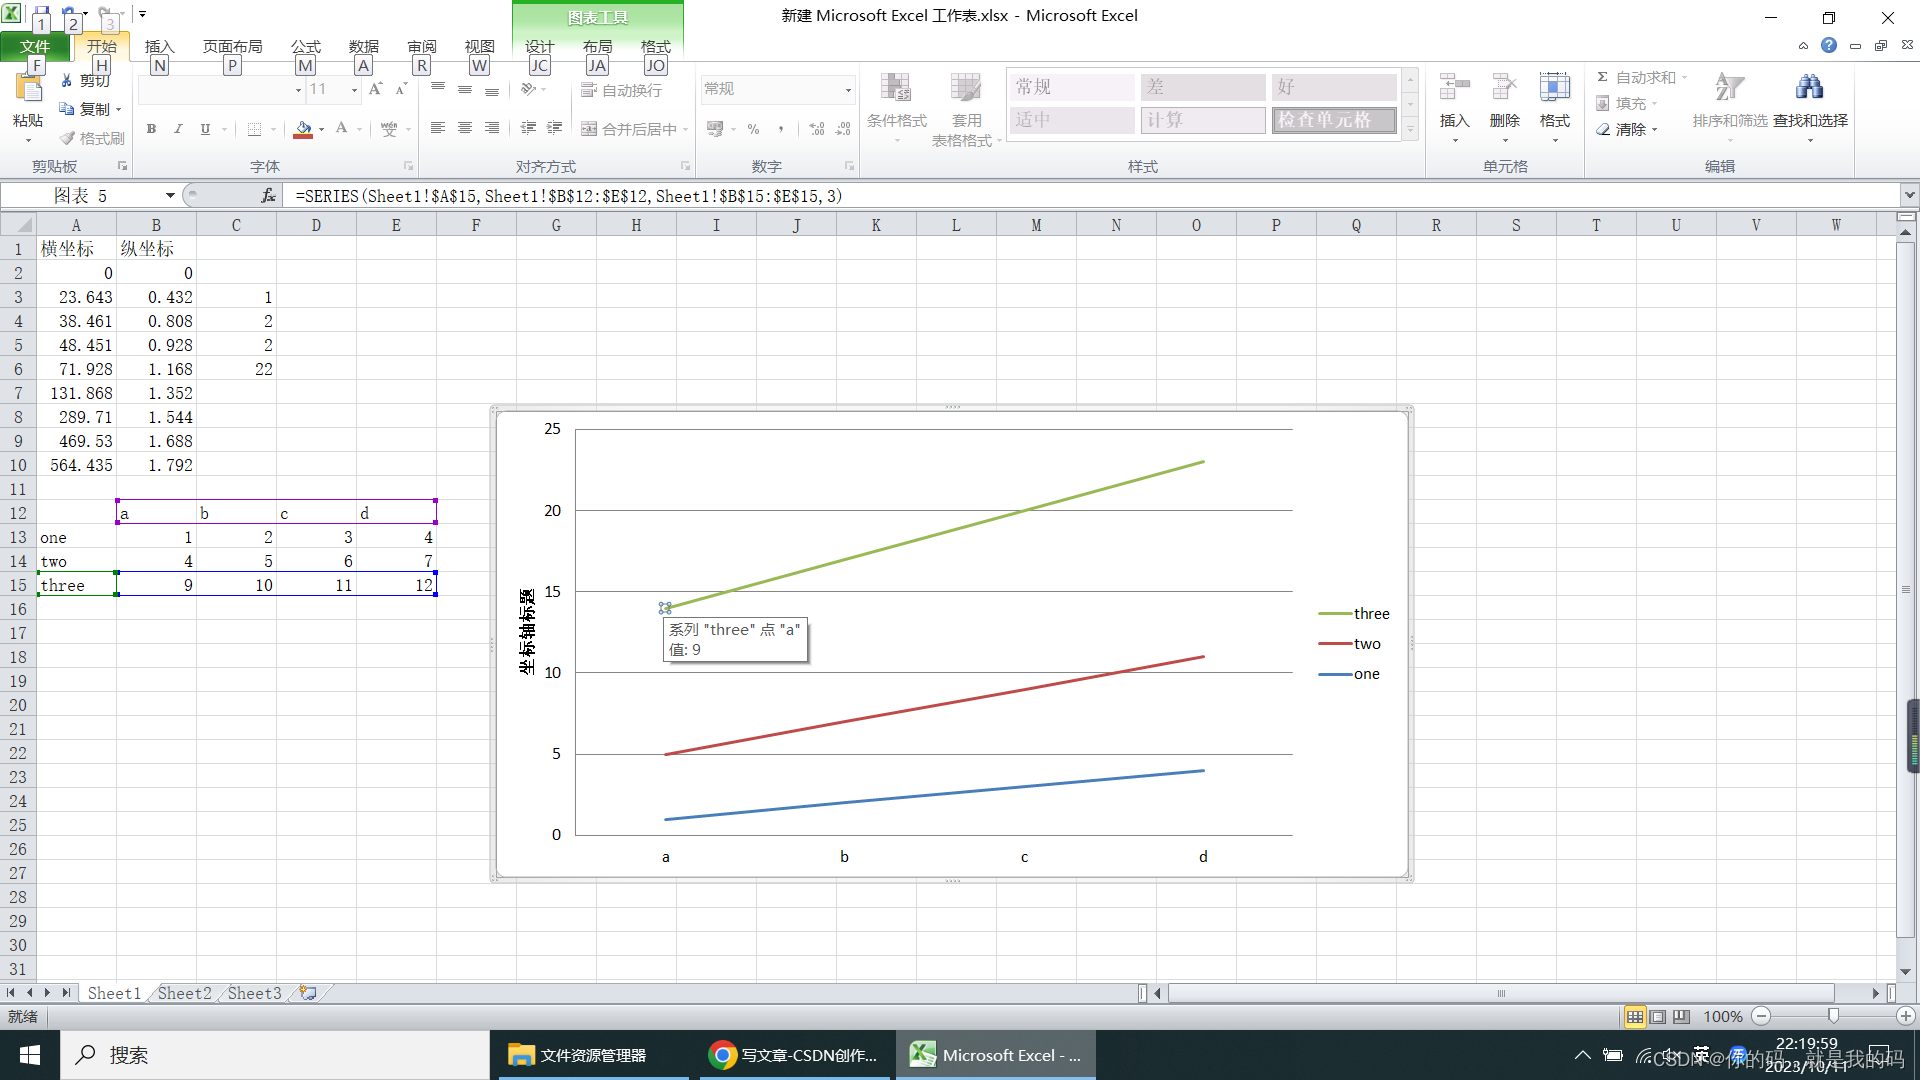Click the Sort and Filter icon
1920x1080 pixels.
pyautogui.click(x=1729, y=88)
